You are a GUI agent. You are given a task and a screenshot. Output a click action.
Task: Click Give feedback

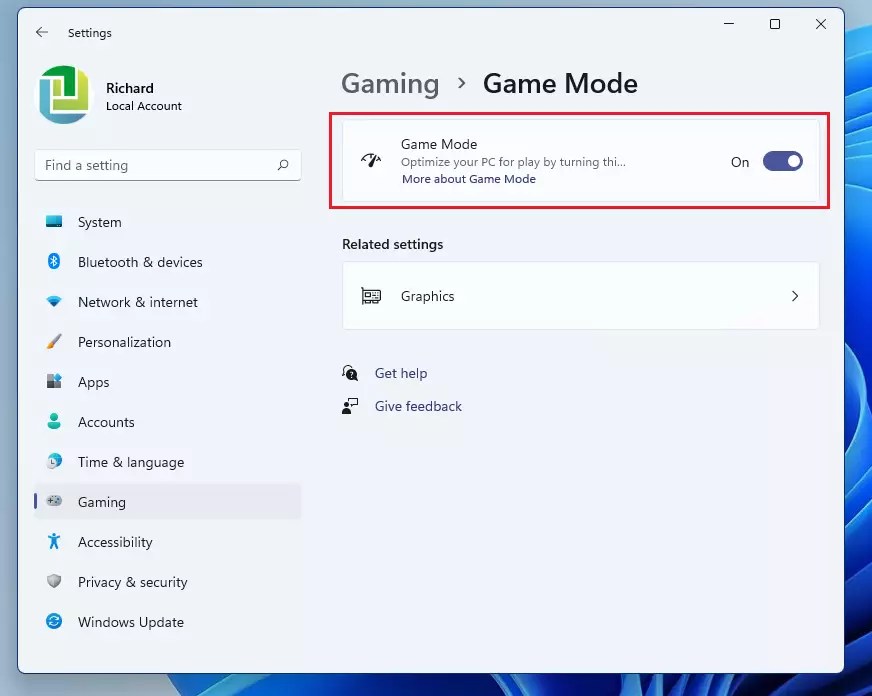pyautogui.click(x=418, y=406)
